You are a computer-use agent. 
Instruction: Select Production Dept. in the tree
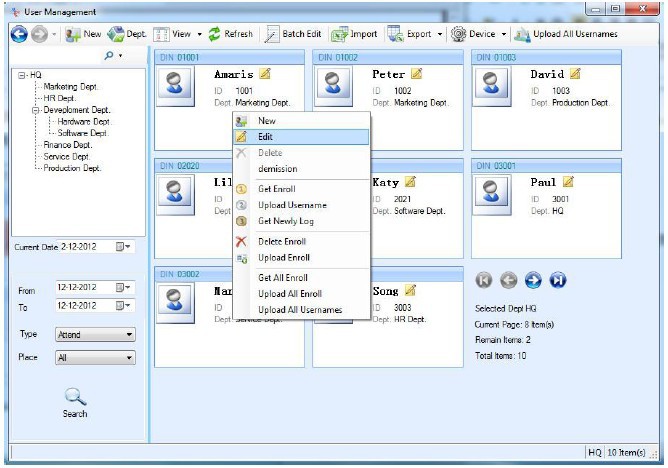click(72, 168)
